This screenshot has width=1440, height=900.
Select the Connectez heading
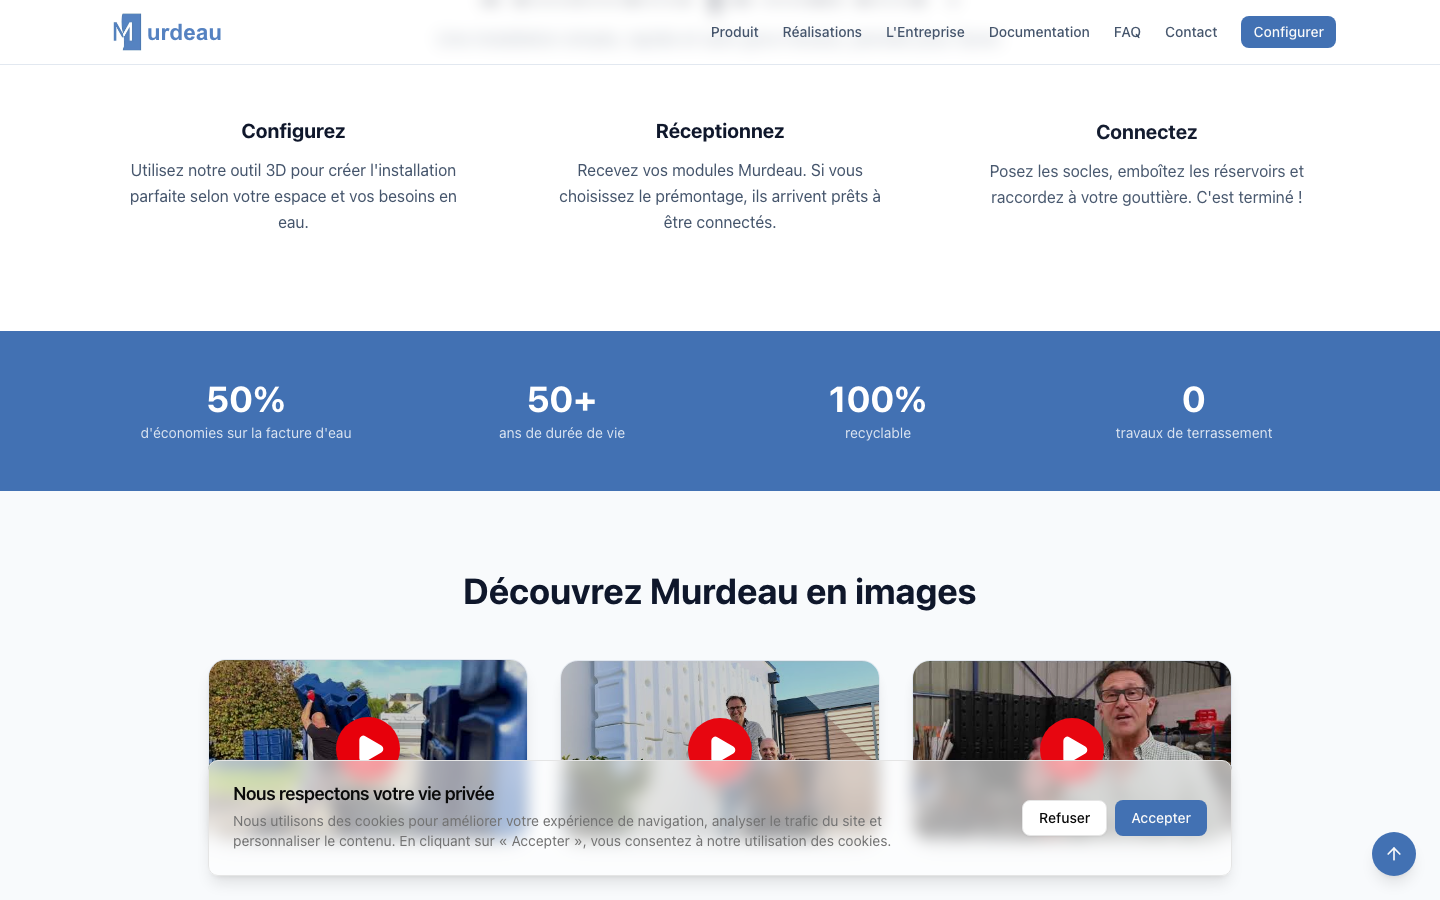tap(1146, 132)
